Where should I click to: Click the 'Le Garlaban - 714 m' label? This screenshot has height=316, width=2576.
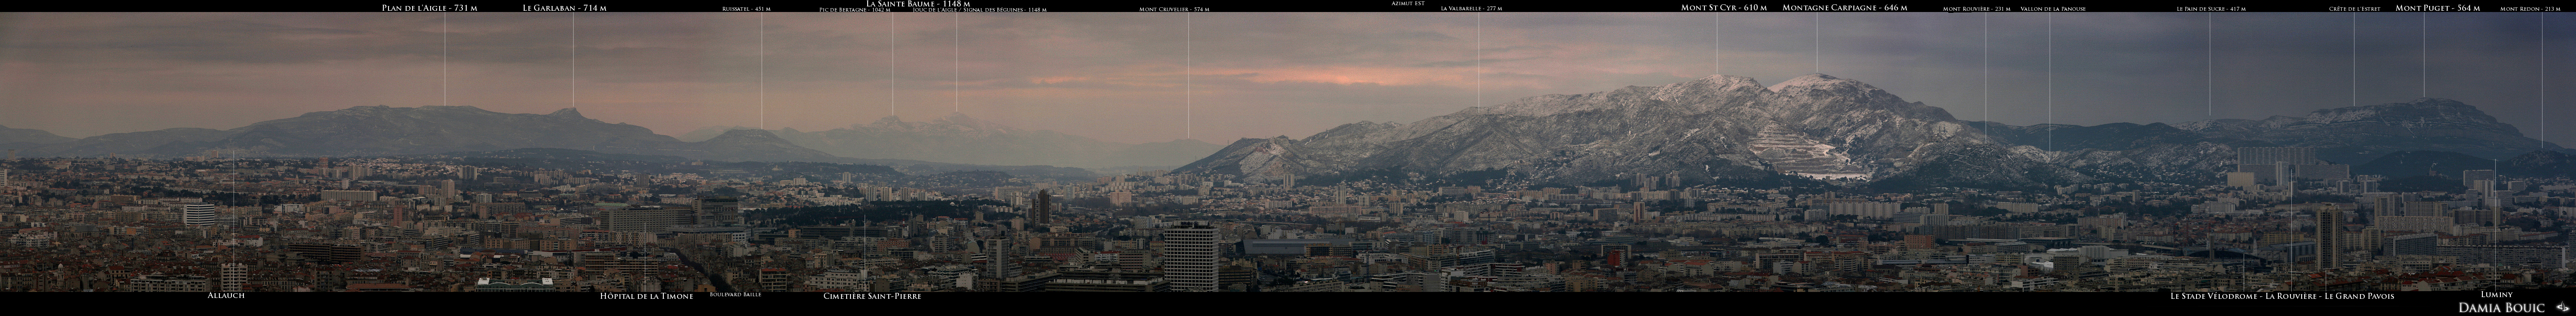(564, 8)
